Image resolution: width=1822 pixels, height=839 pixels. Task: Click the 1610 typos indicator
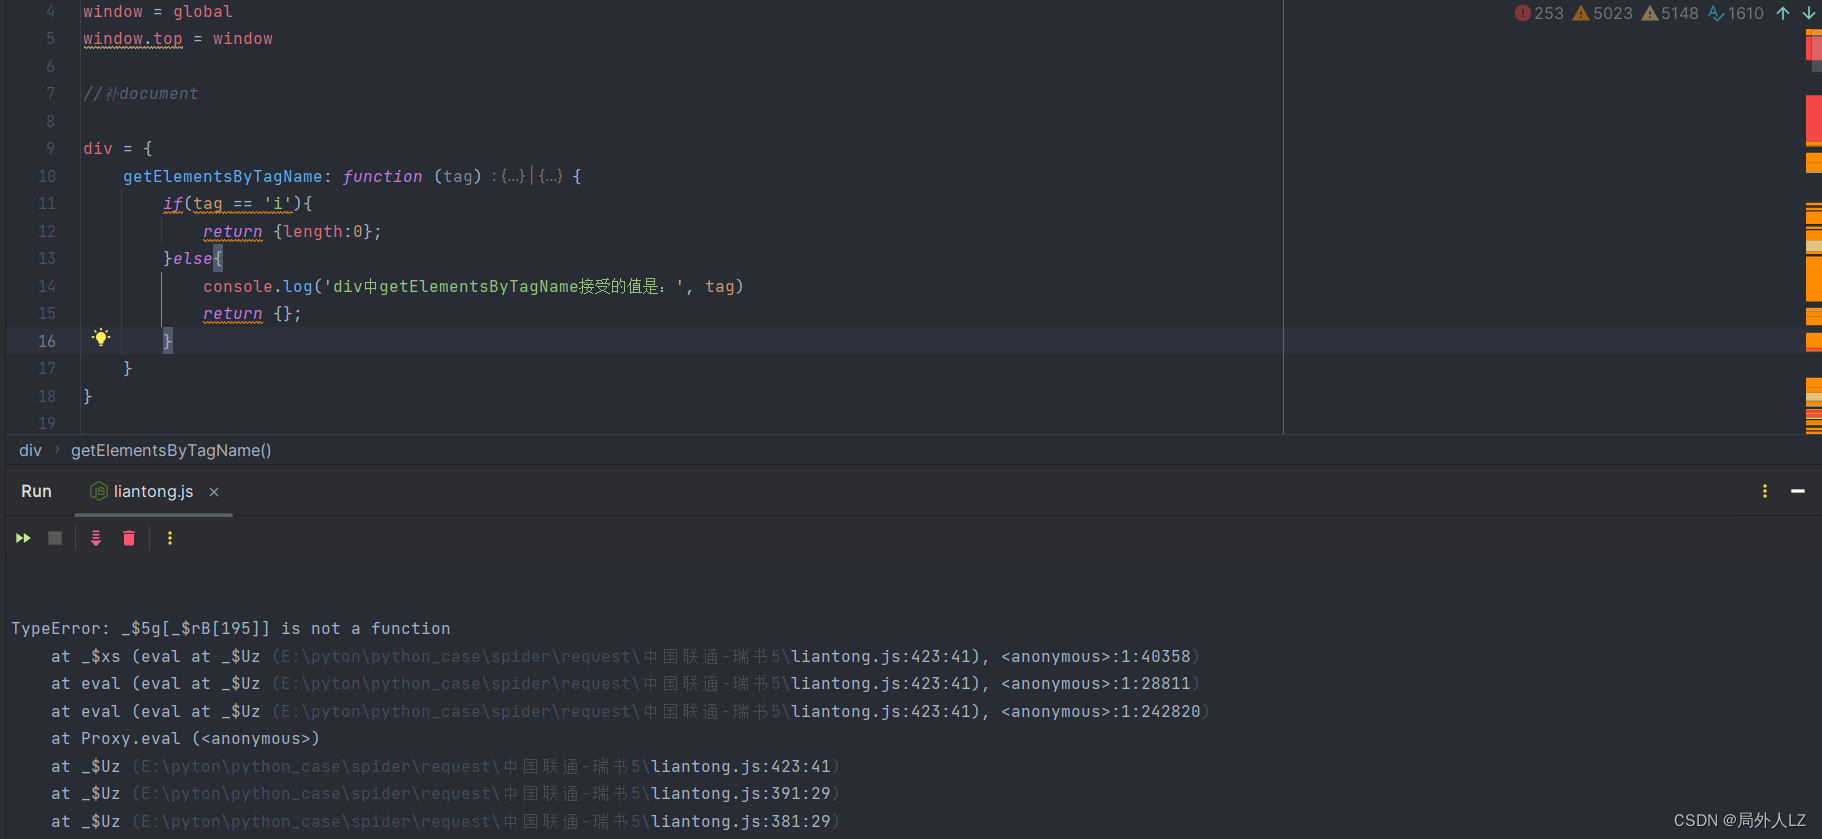tap(1736, 13)
